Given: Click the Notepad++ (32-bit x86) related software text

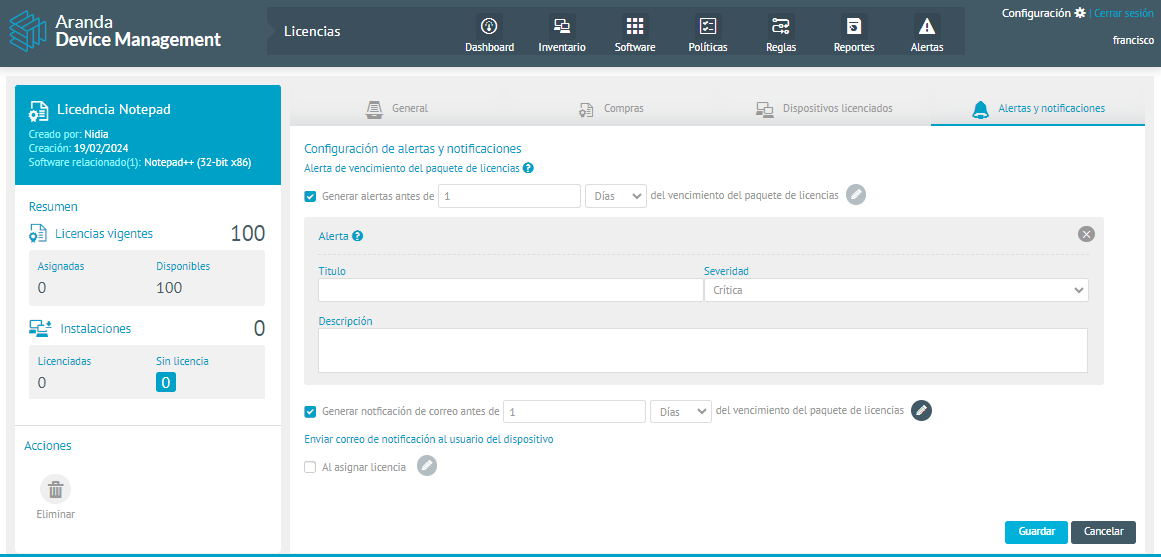Looking at the screenshot, I should click(x=198, y=161).
